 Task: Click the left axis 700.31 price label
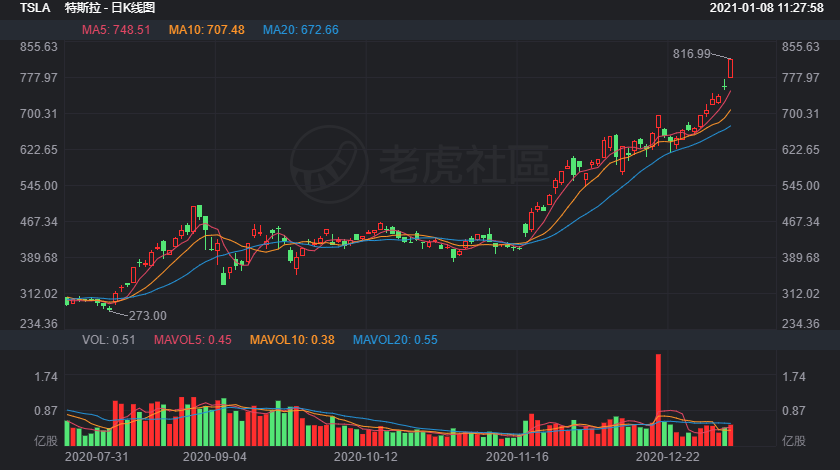[x=39, y=114]
